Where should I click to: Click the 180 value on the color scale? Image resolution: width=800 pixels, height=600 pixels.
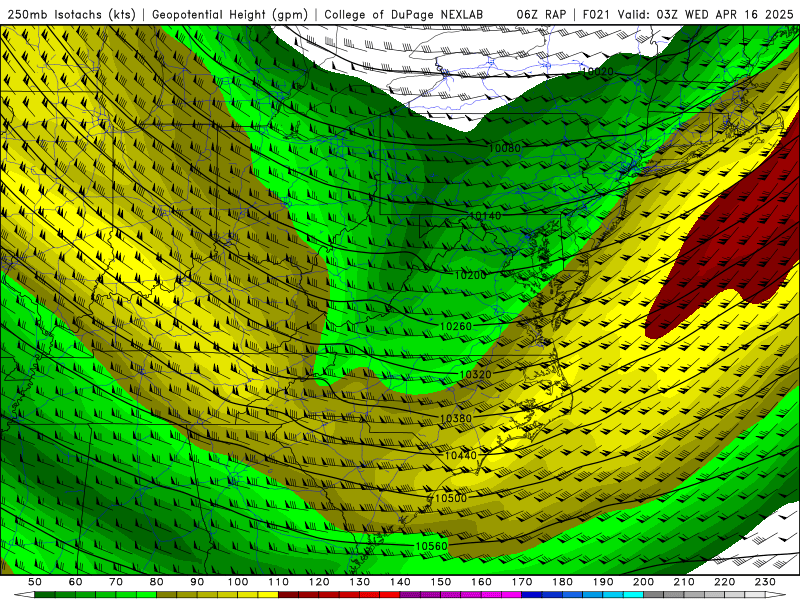click(x=562, y=582)
